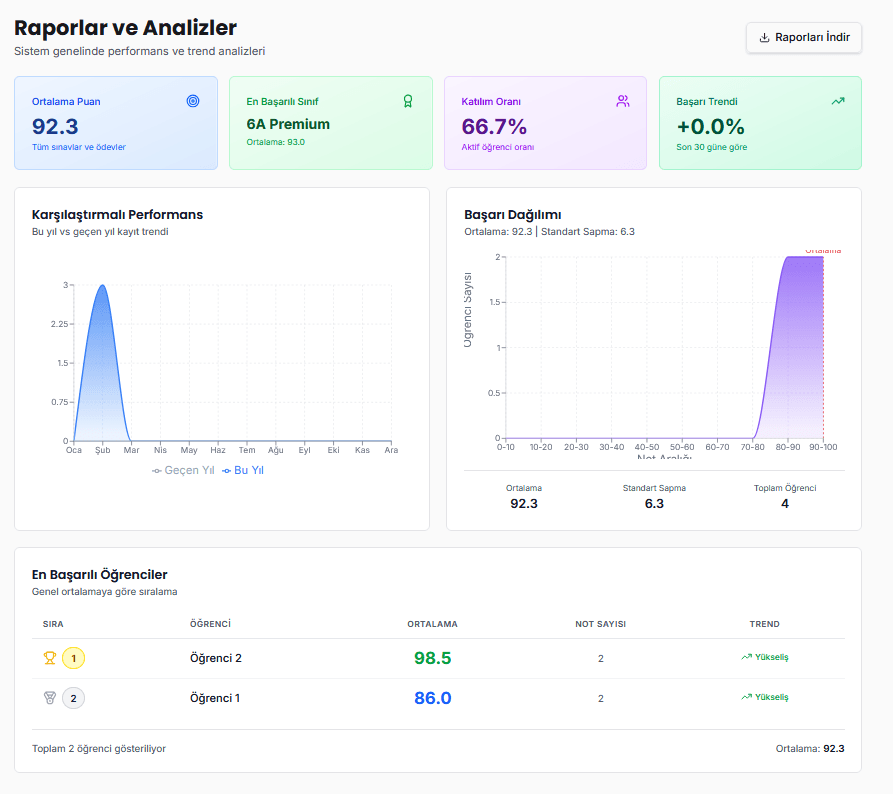
Task: Click the target icon on Ortalama Puan card
Action: click(193, 101)
